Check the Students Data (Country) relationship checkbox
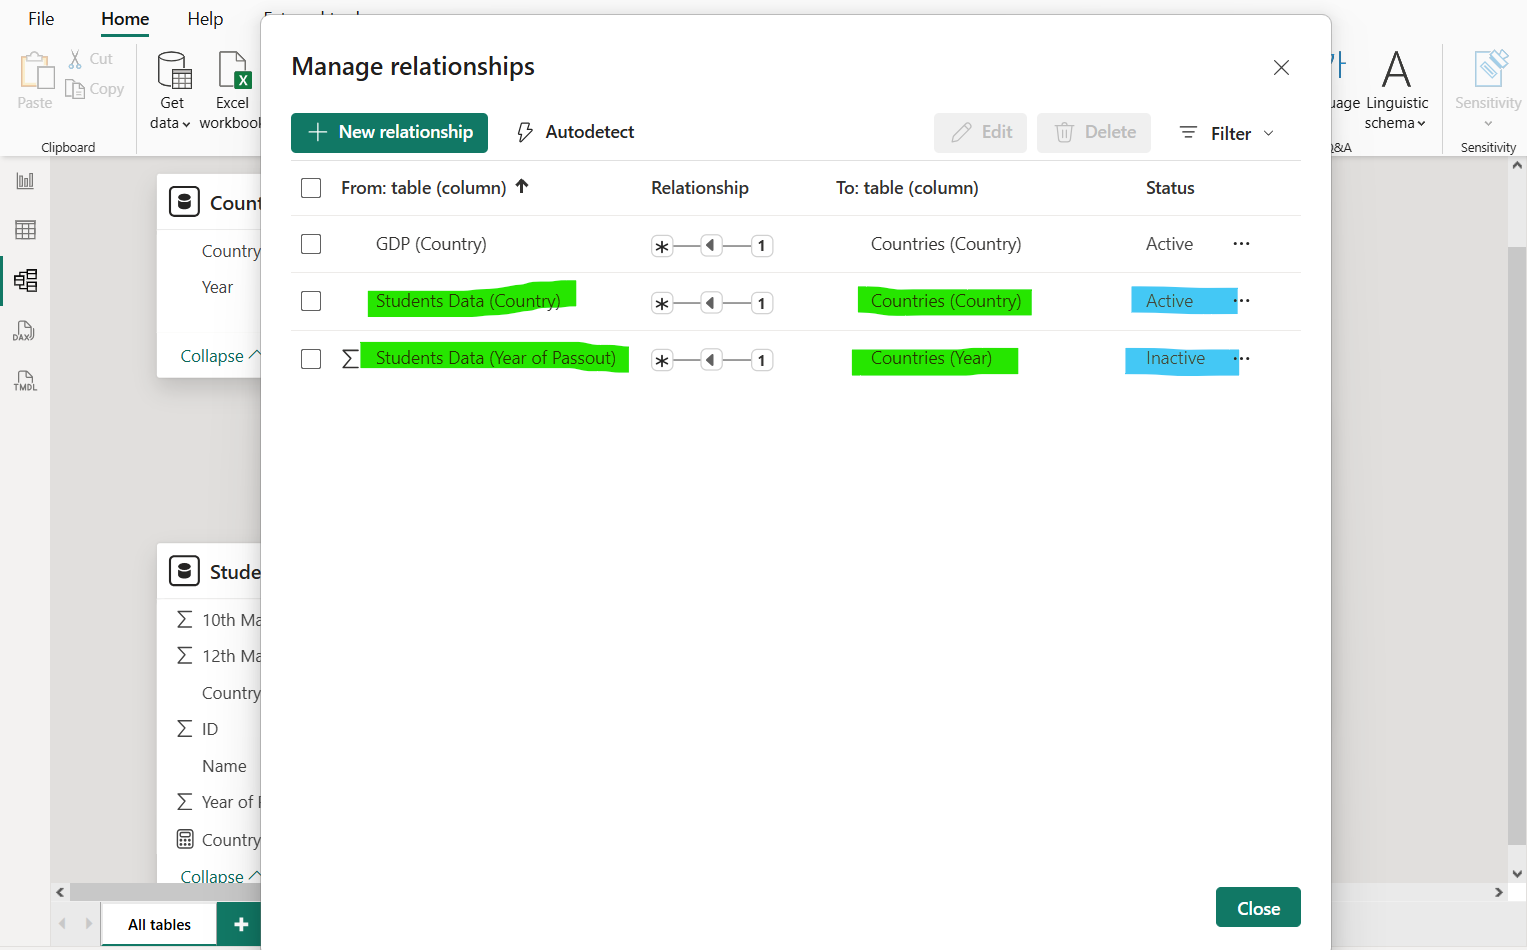 (x=311, y=301)
